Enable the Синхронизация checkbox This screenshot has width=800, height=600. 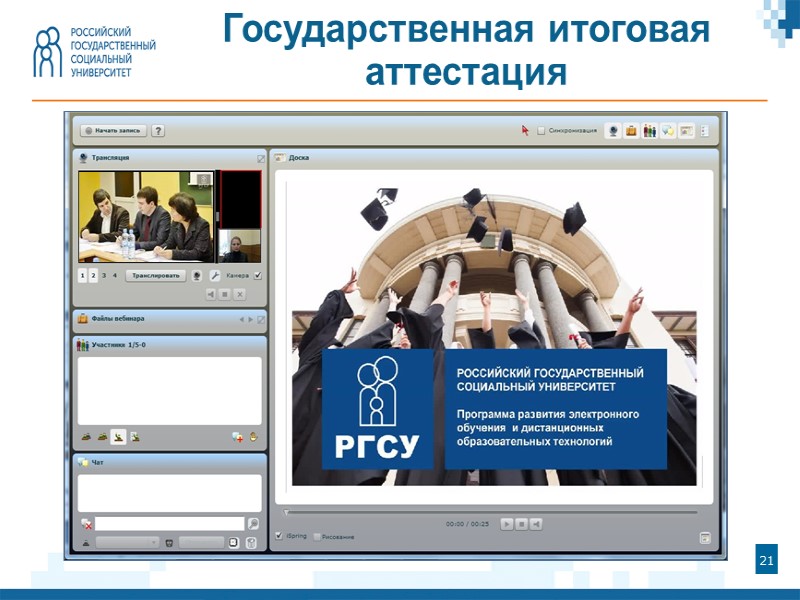click(541, 131)
